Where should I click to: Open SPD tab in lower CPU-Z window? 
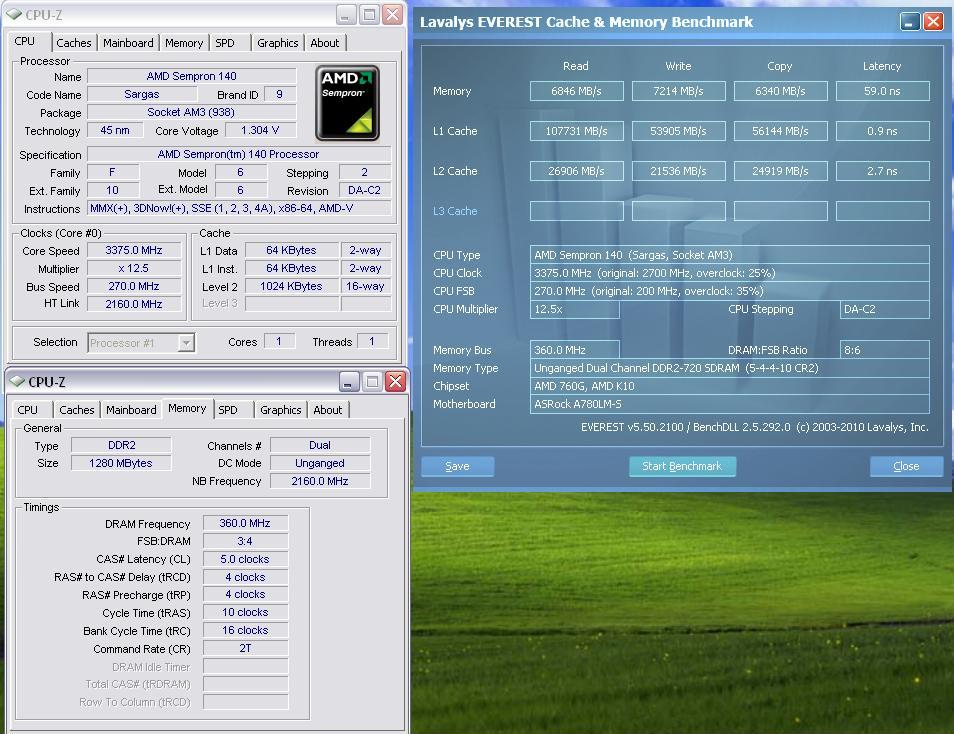[x=228, y=410]
